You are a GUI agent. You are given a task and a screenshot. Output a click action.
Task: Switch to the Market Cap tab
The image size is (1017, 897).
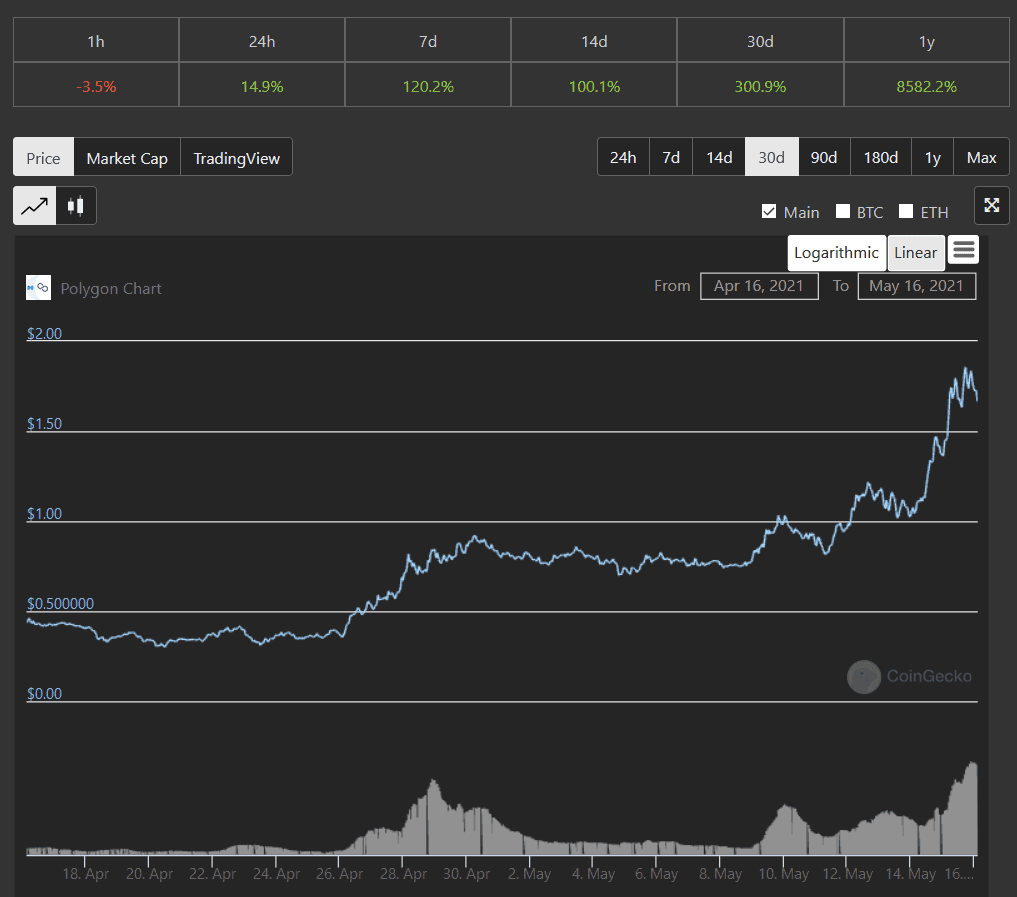[x=127, y=158]
